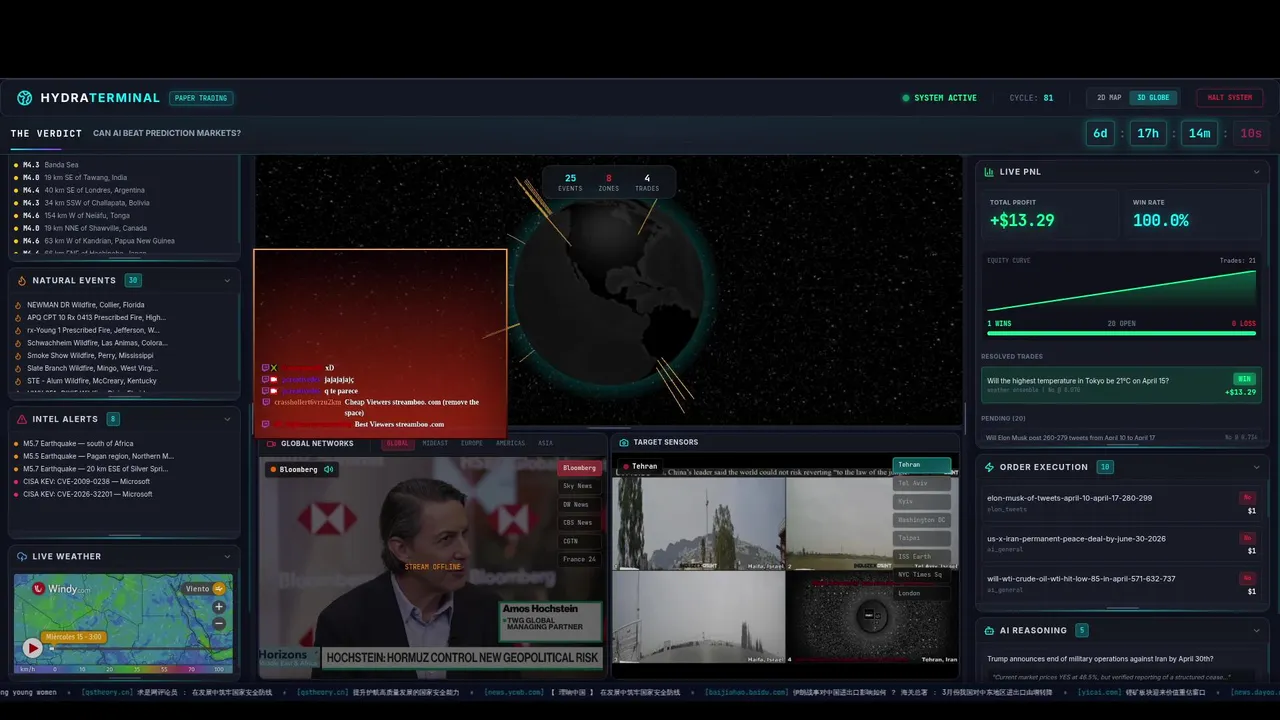Click the wildfire icon beside NEWMAN DR Wildfire
Viewport: 1280px width, 720px height.
point(18,305)
